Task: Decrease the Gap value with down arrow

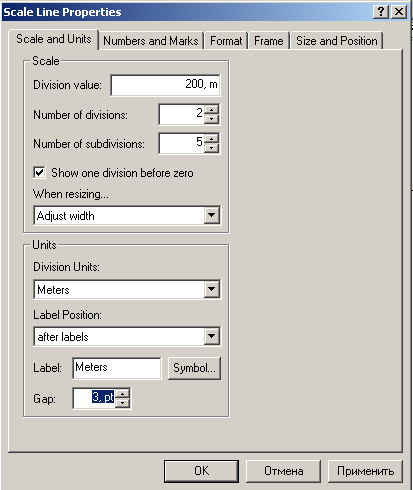Action: click(x=123, y=403)
